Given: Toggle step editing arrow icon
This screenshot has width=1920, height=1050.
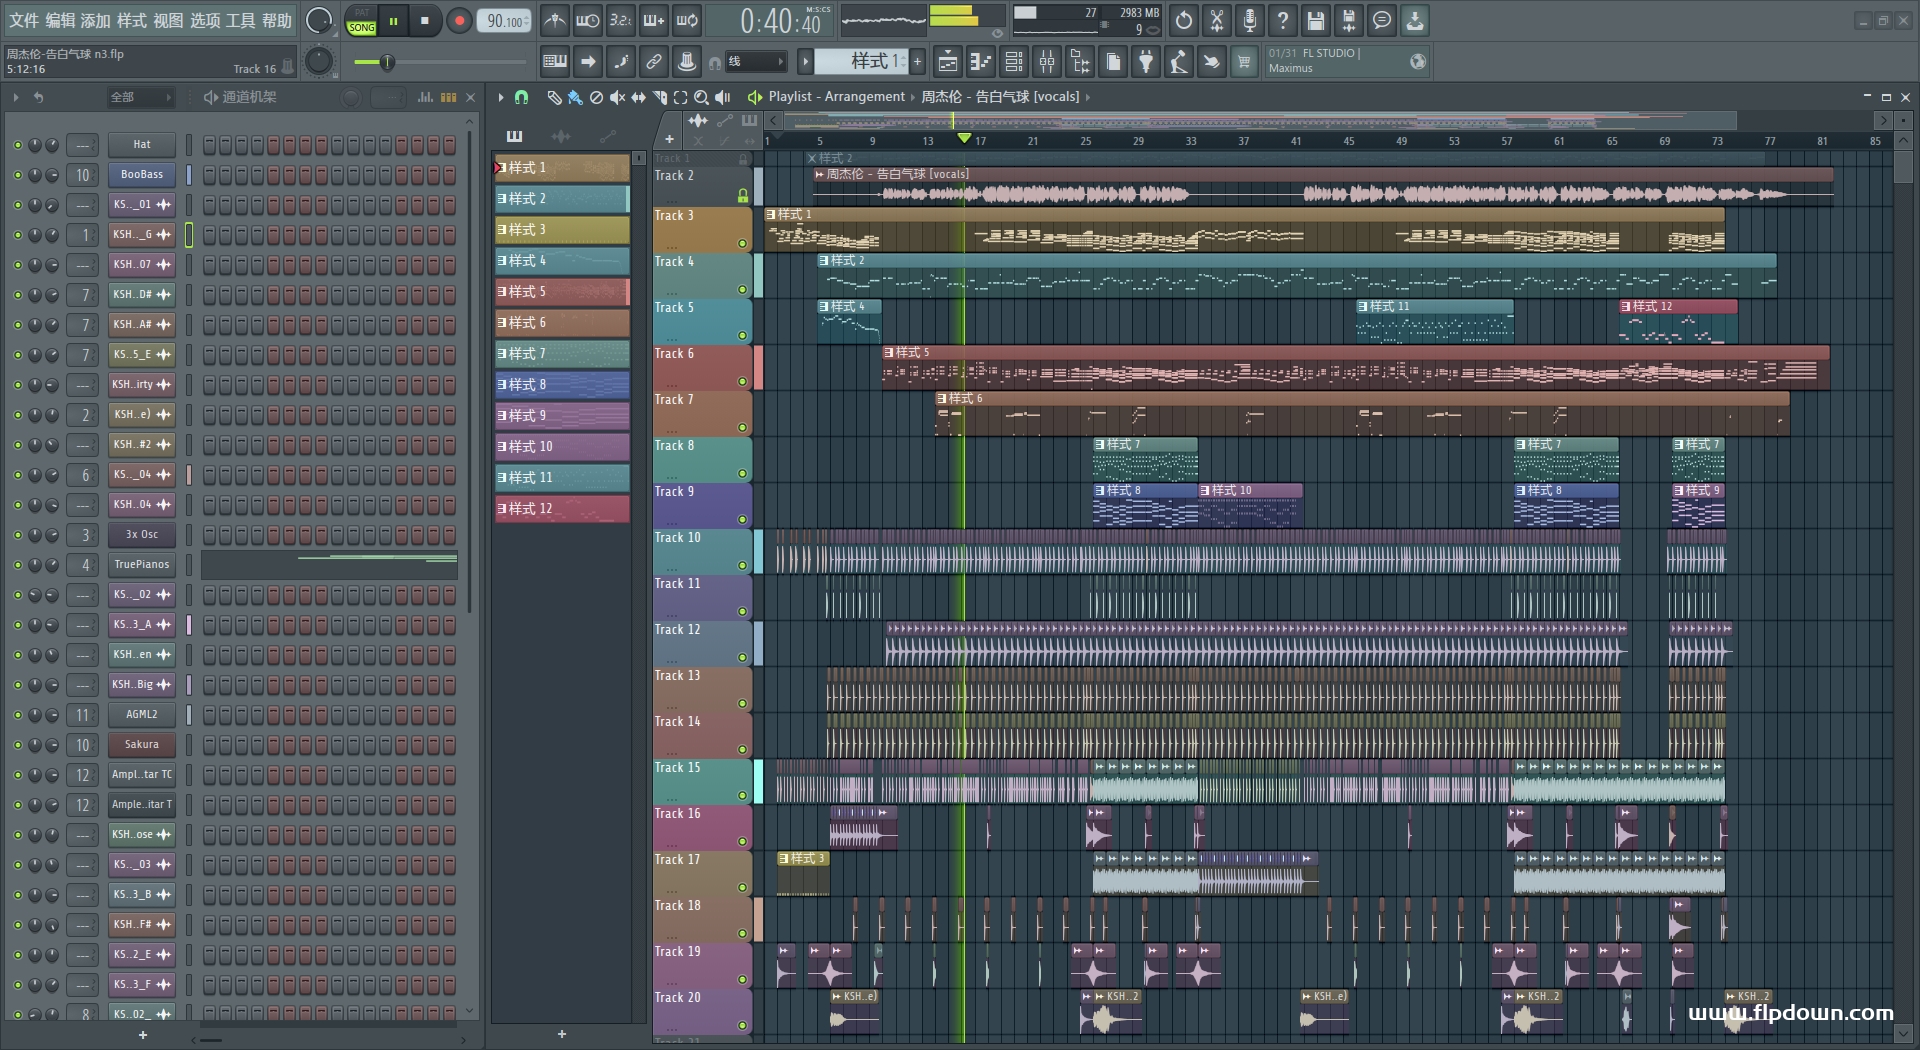Looking at the screenshot, I should (588, 62).
